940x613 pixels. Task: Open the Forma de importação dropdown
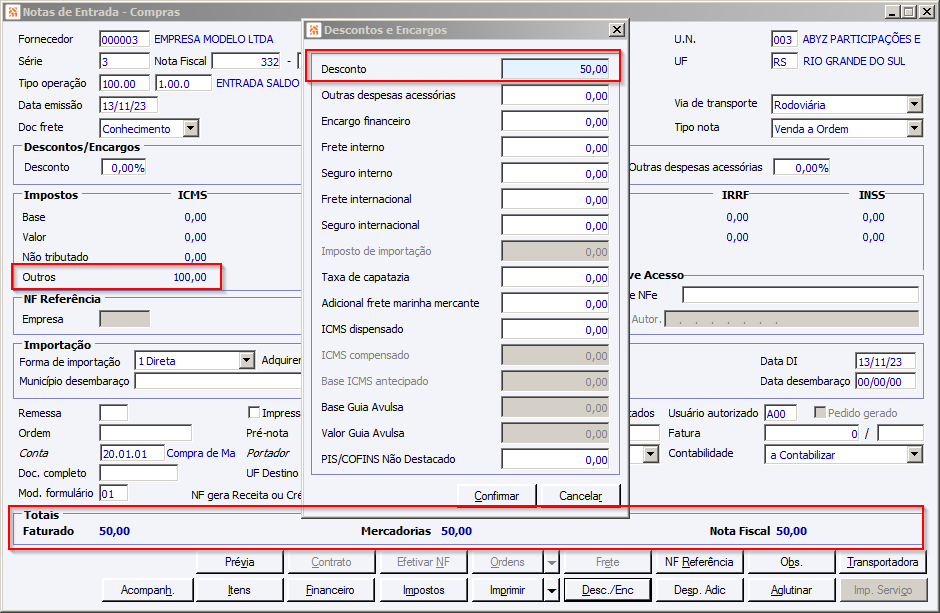pos(246,361)
